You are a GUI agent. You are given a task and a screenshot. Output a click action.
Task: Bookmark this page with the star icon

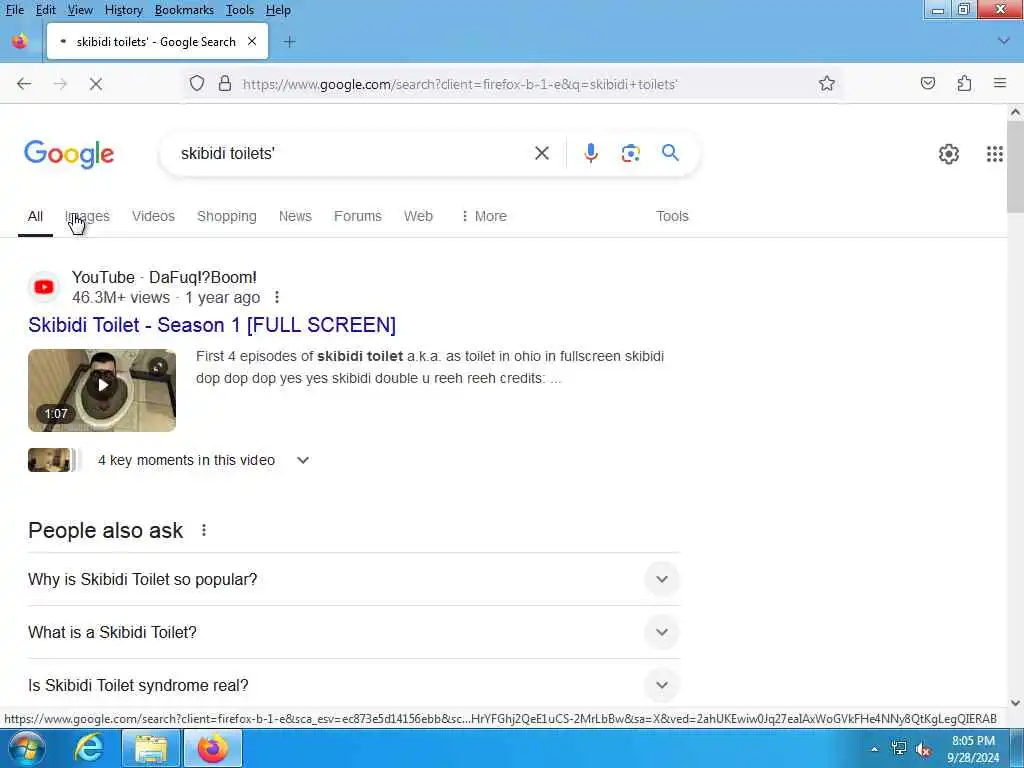(x=827, y=84)
